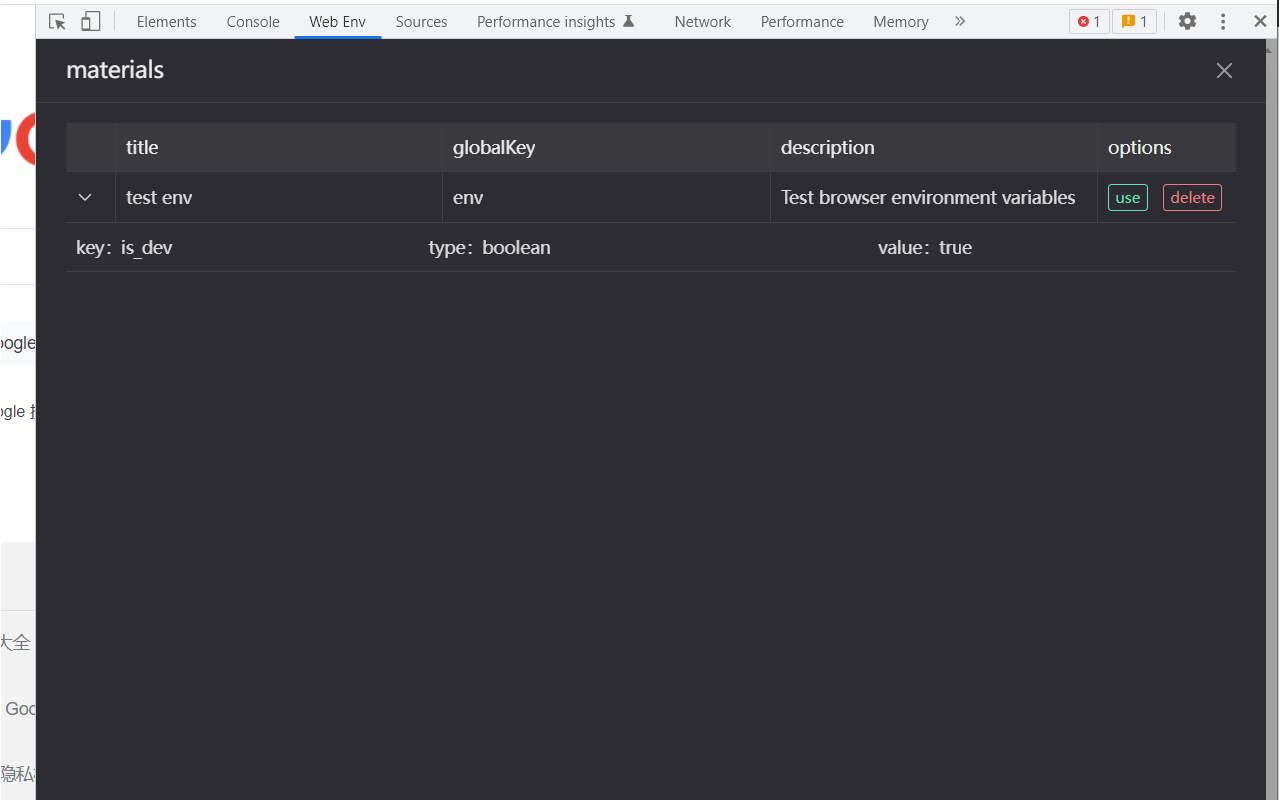Click the red errors counter badge
The image size is (1280, 800).
[1089, 21]
